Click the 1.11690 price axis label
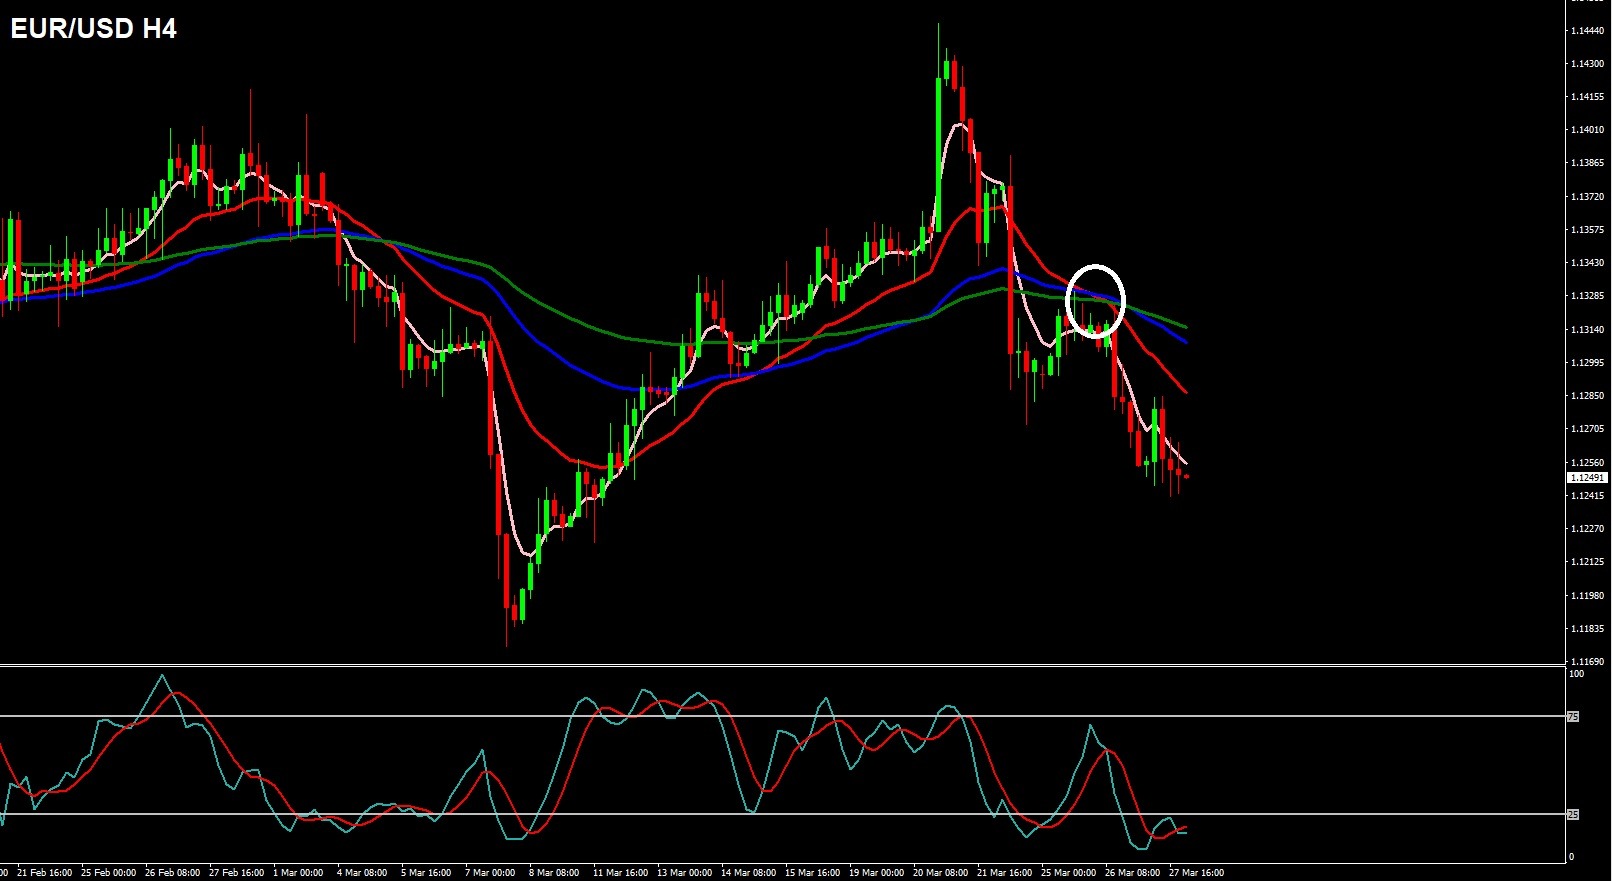The width and height of the screenshot is (1613, 881). click(1587, 662)
